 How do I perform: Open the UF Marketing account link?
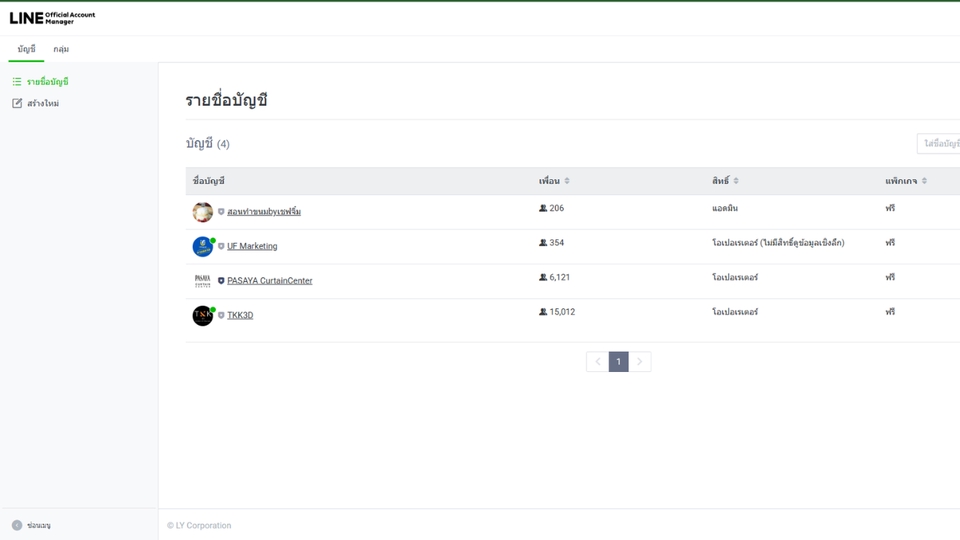(x=252, y=246)
